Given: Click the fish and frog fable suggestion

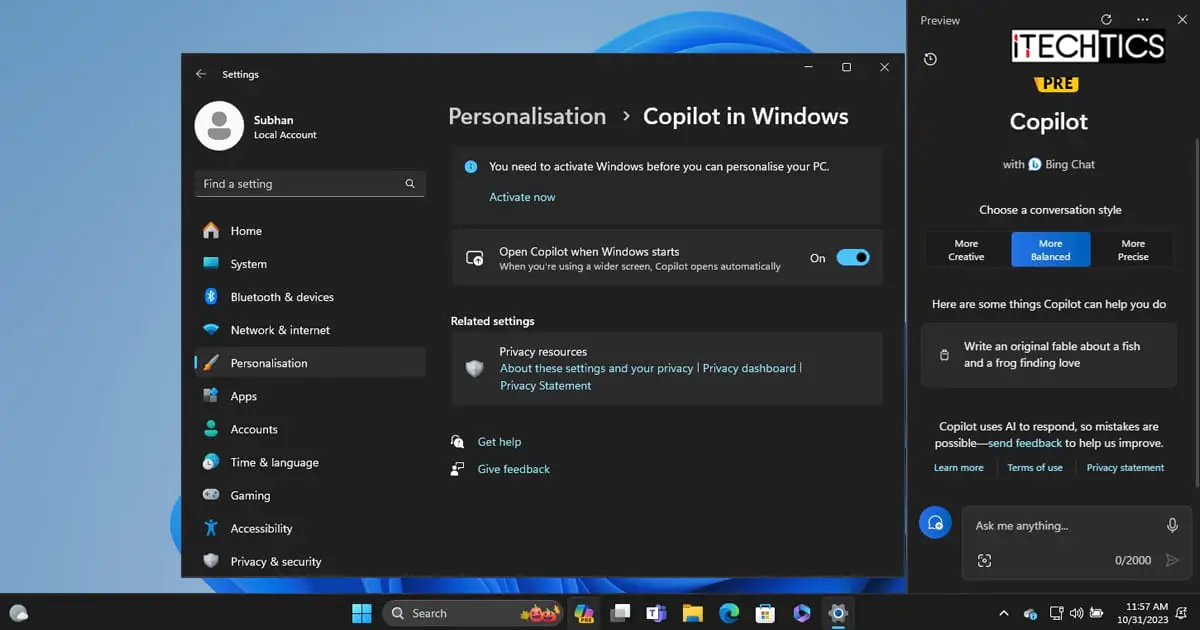Looking at the screenshot, I should click(x=1048, y=355).
